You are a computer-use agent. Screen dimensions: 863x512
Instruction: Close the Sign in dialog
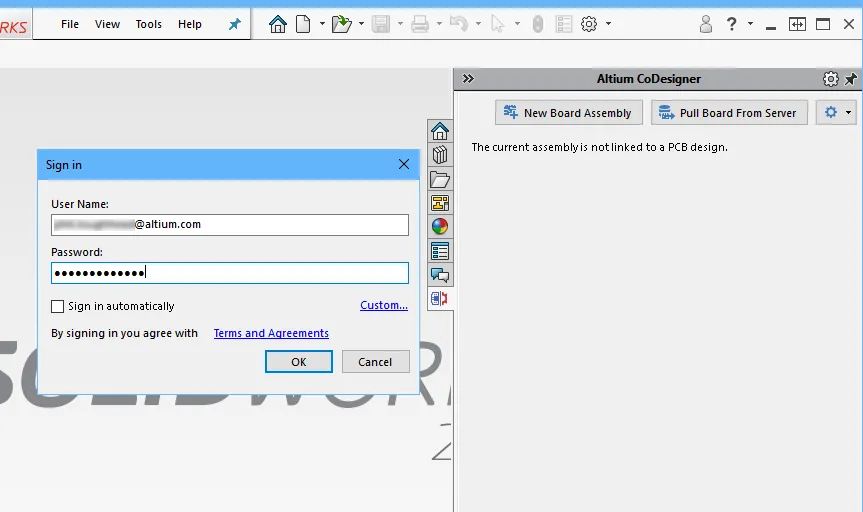(x=404, y=164)
